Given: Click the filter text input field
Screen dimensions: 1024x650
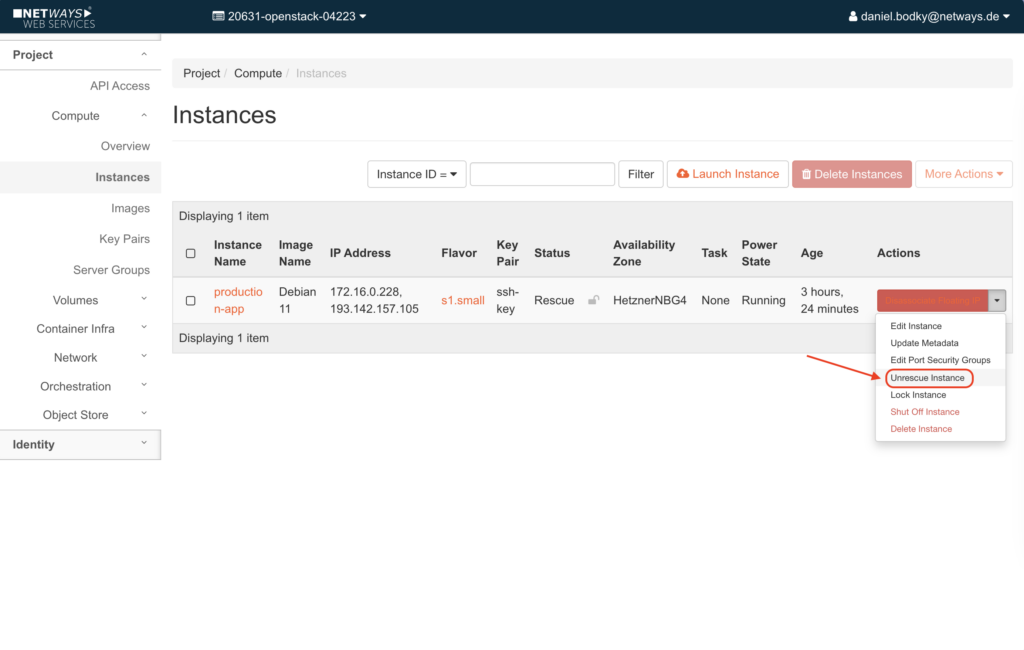Looking at the screenshot, I should [542, 174].
